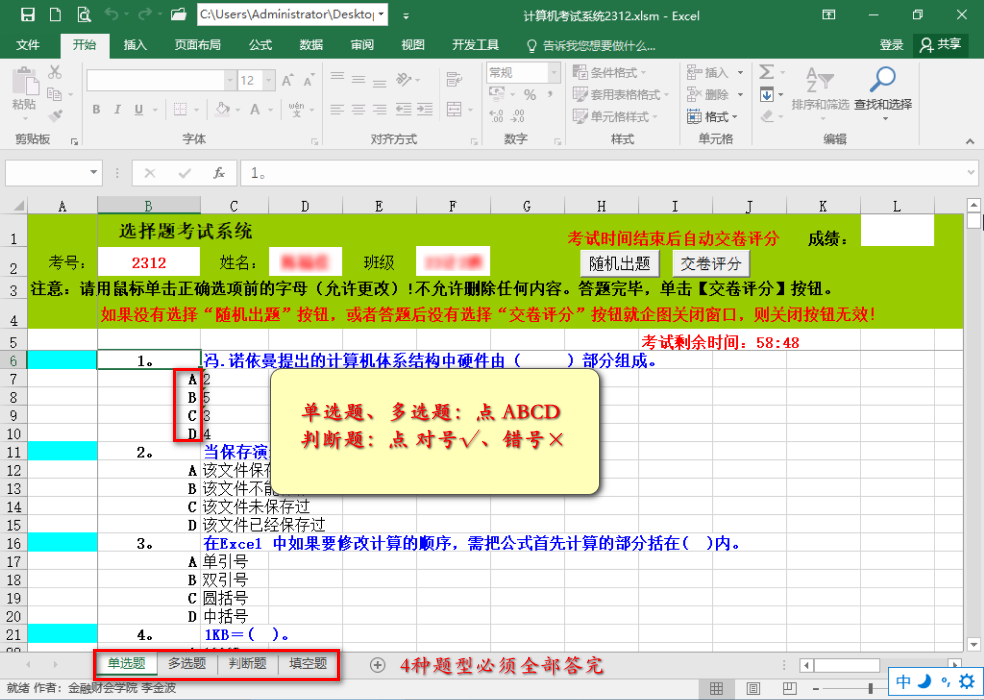984x700 pixels.
Task: Expand the Name Box dropdown
Action: coord(94,173)
